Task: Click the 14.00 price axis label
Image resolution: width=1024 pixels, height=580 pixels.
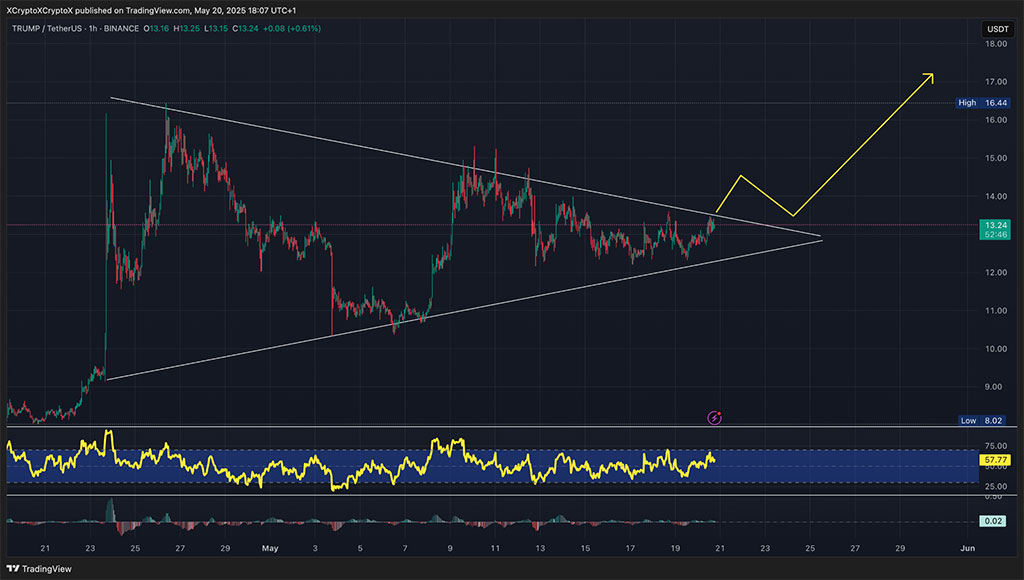Action: point(996,196)
